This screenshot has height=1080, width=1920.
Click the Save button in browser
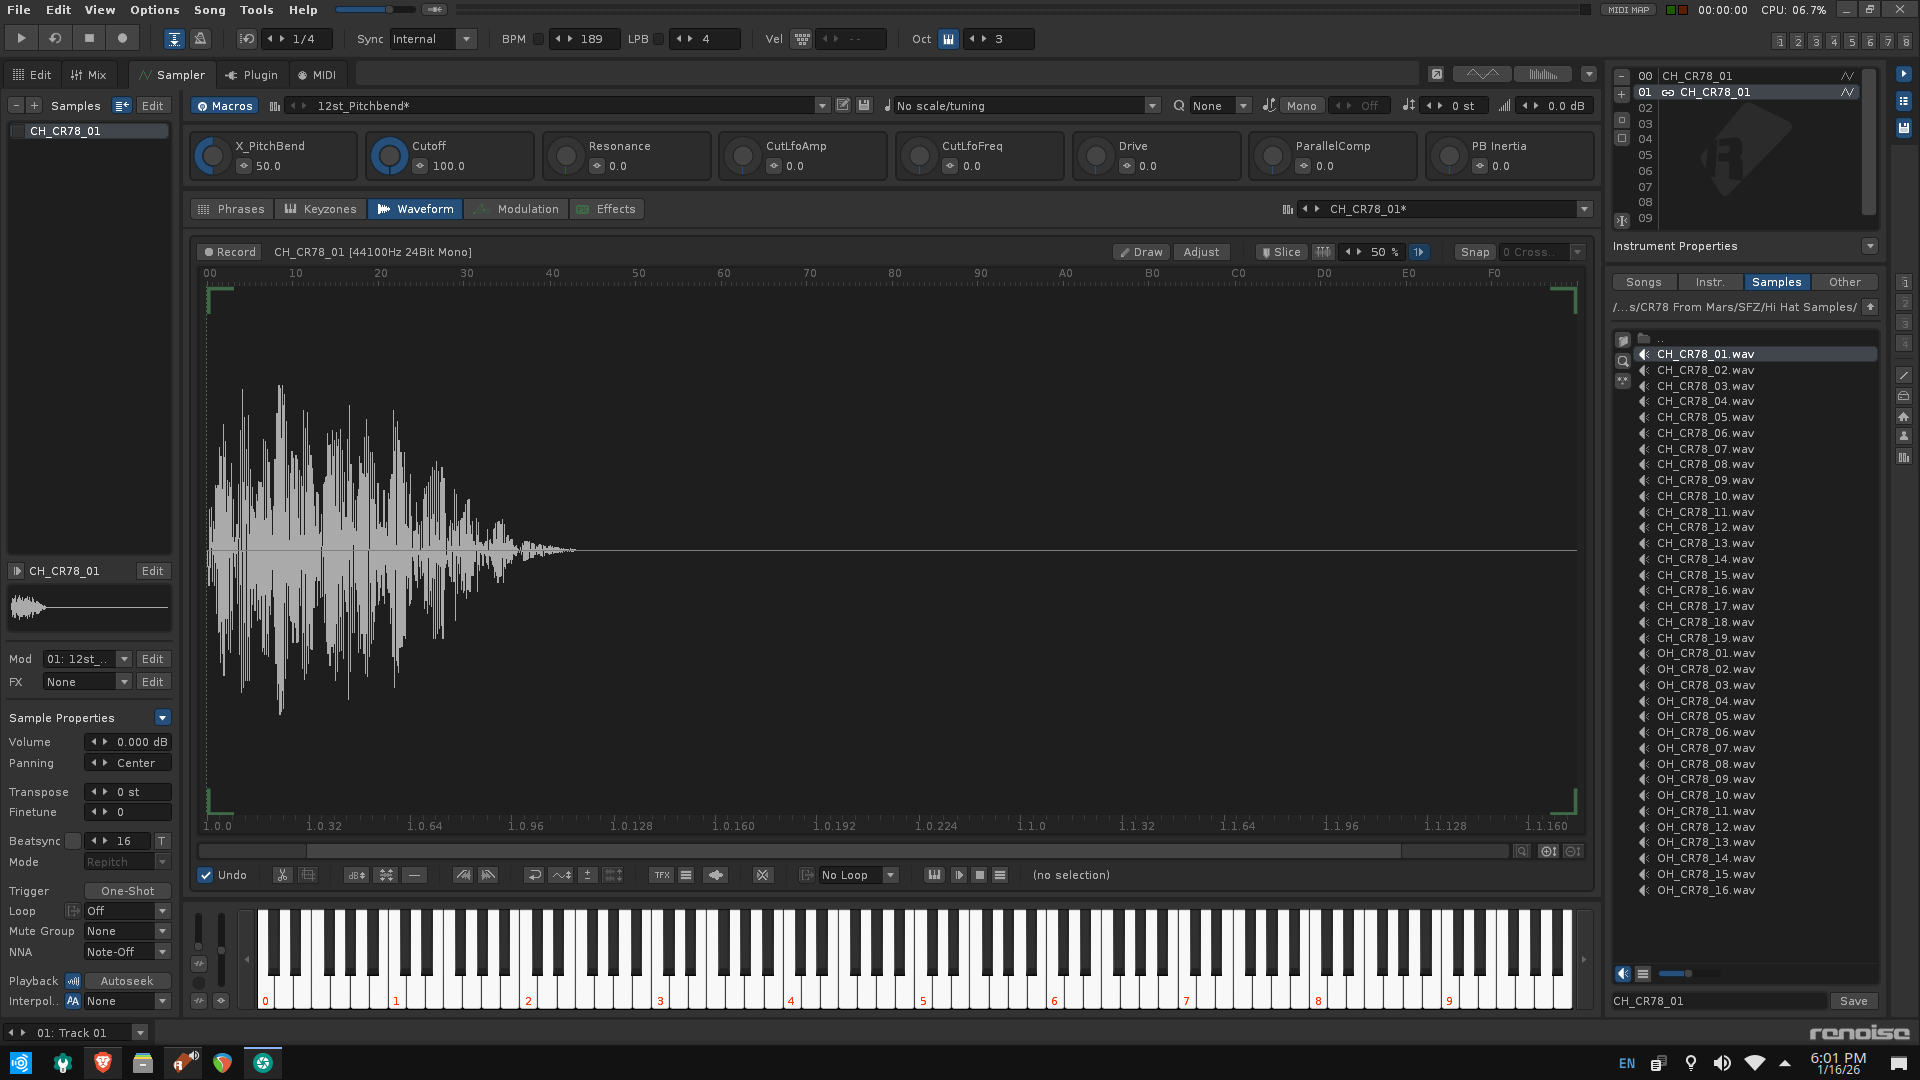(1853, 1001)
